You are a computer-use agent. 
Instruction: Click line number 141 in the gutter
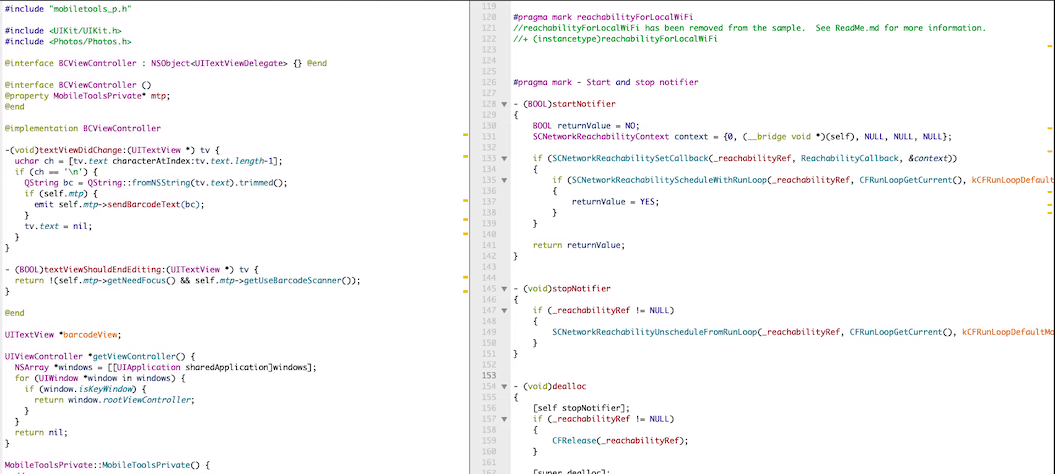tap(489, 245)
